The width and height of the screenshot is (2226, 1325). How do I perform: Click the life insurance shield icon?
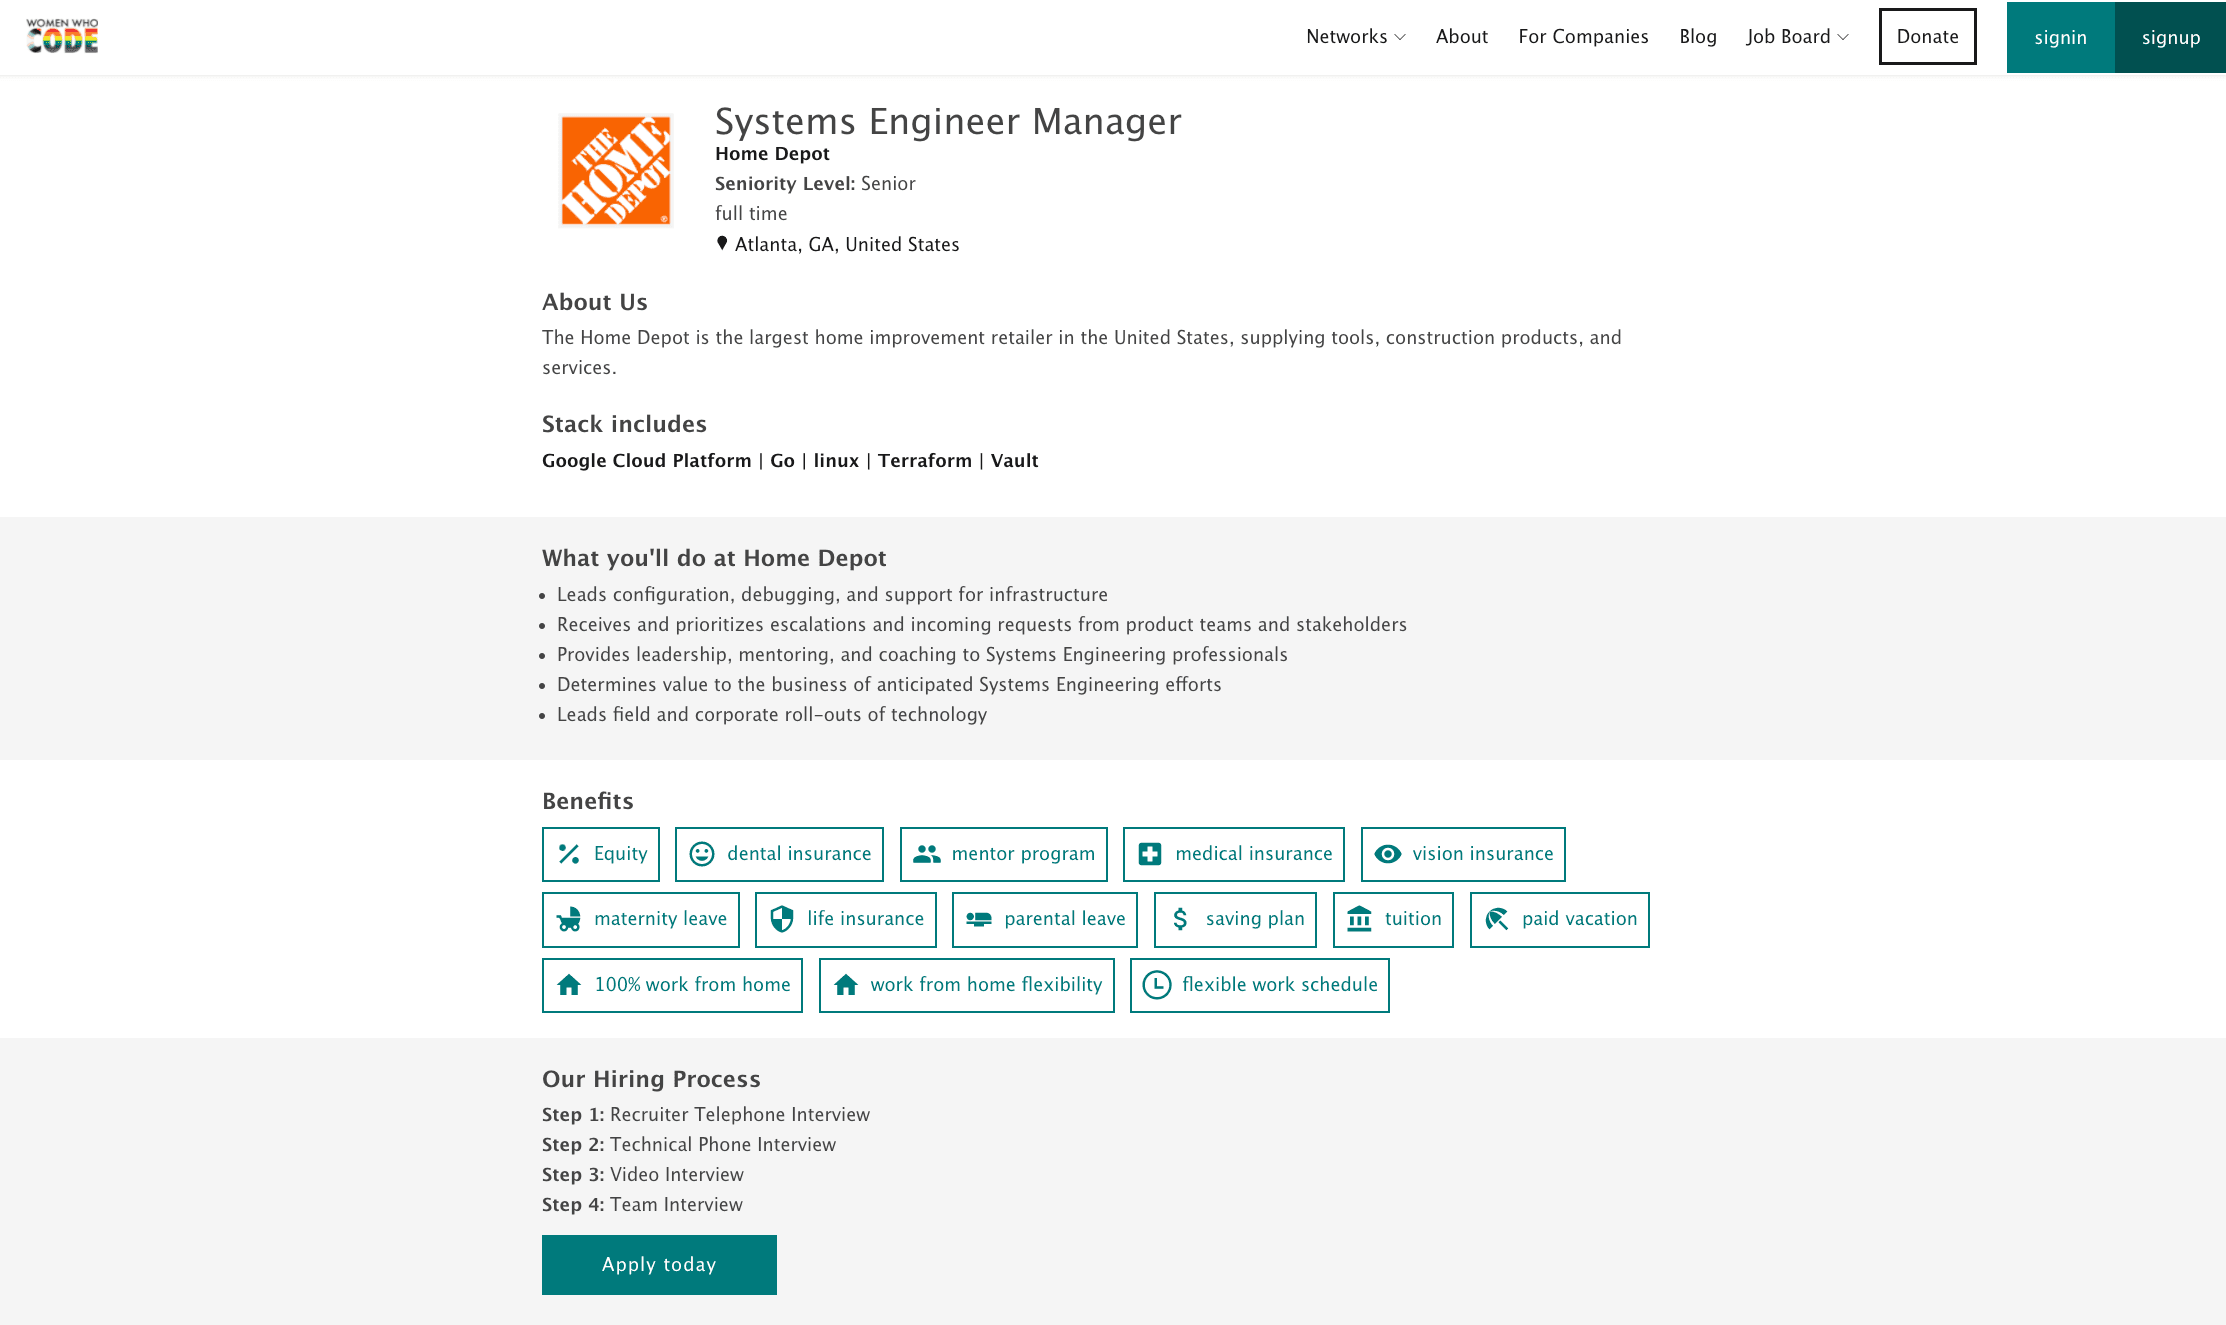pyautogui.click(x=782, y=919)
